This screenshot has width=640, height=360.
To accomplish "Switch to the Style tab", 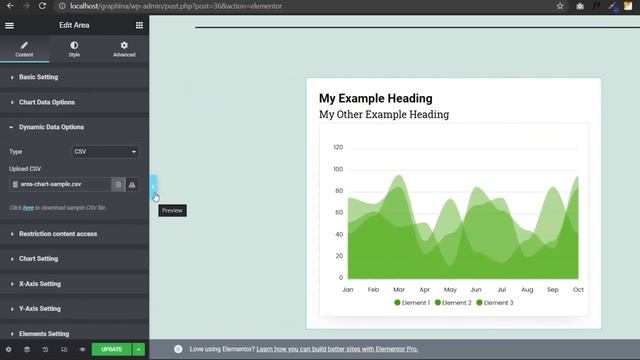I will (74, 49).
